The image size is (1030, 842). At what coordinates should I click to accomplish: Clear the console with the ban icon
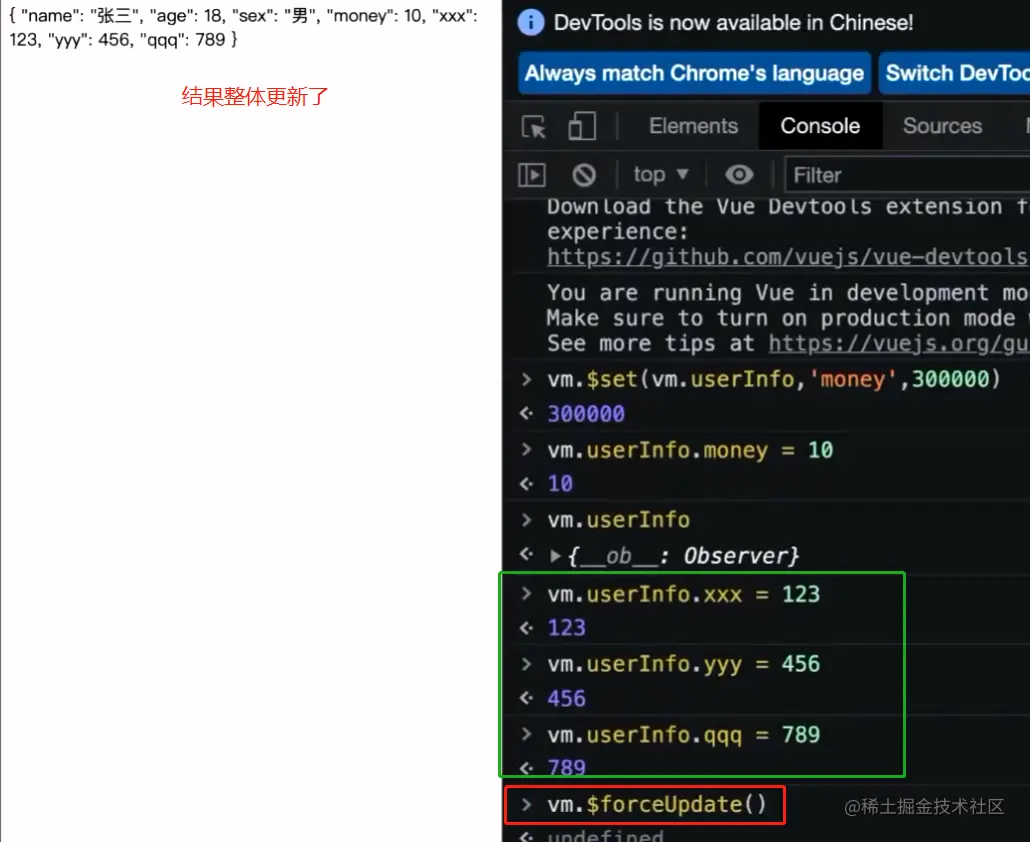(x=584, y=175)
